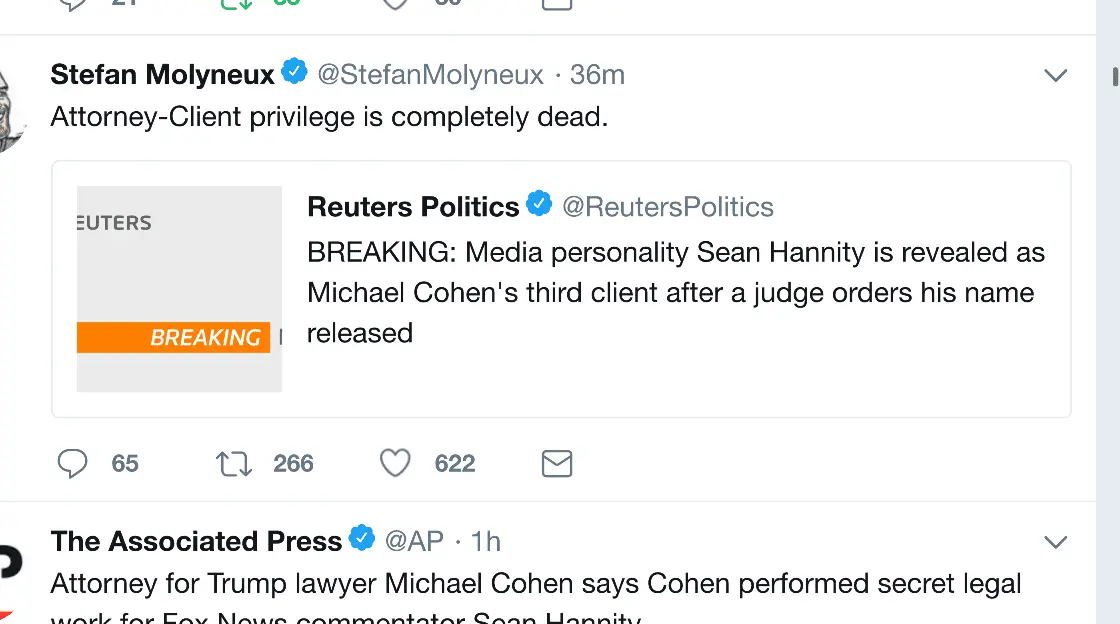Open the tweet's 36m timestamp
The width and height of the screenshot is (1120, 624).
pyautogui.click(x=597, y=75)
